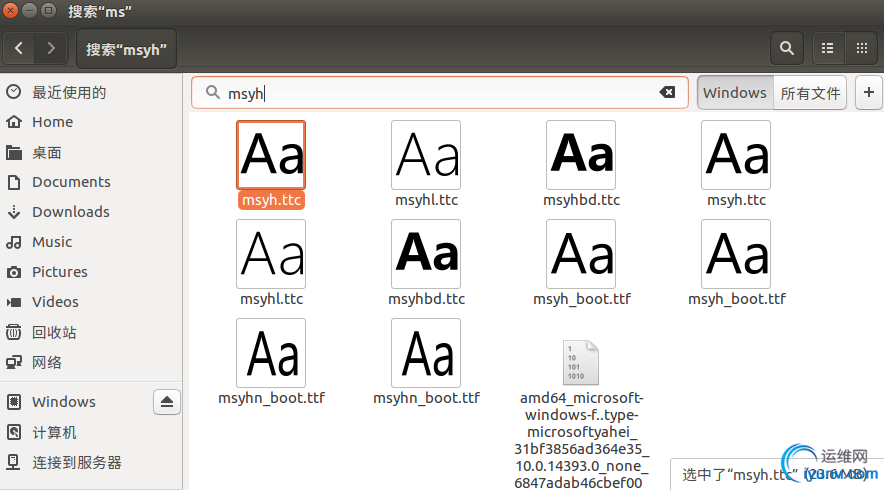This screenshot has height=490, width=884.
Task: Switch to list view
Action: (x=828, y=48)
